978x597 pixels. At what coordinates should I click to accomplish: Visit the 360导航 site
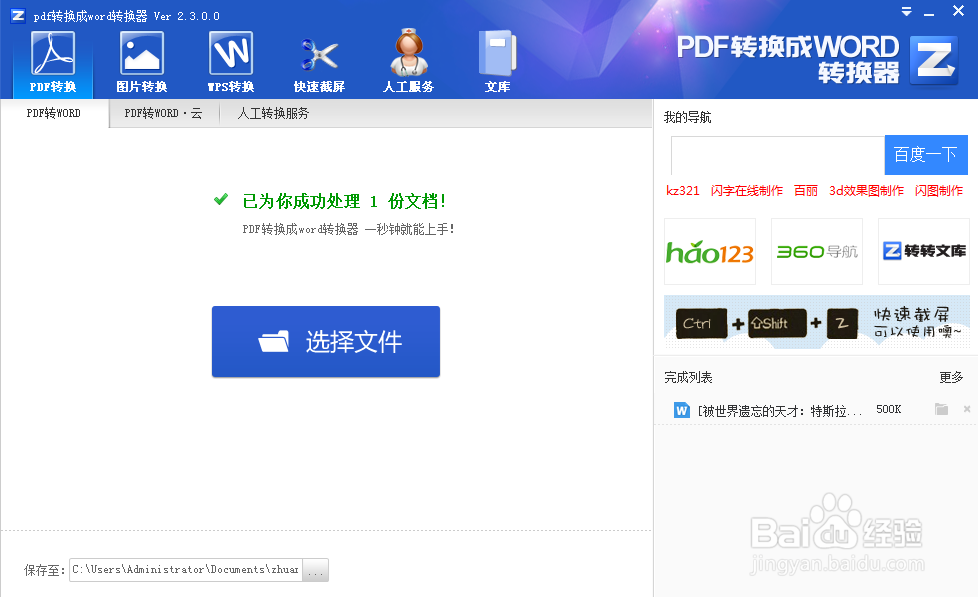(x=816, y=252)
